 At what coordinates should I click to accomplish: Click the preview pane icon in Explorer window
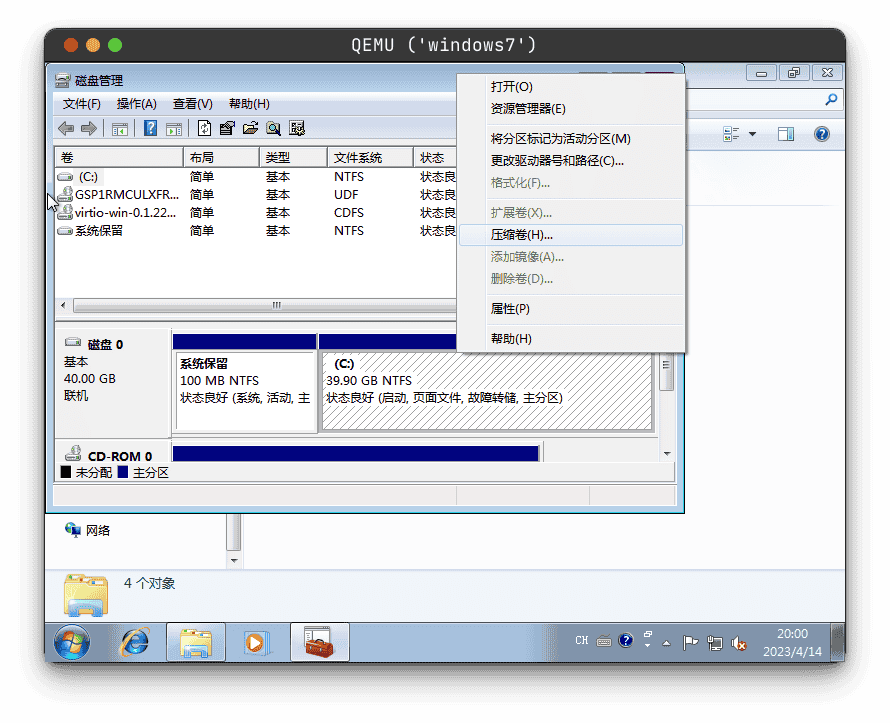tap(786, 134)
